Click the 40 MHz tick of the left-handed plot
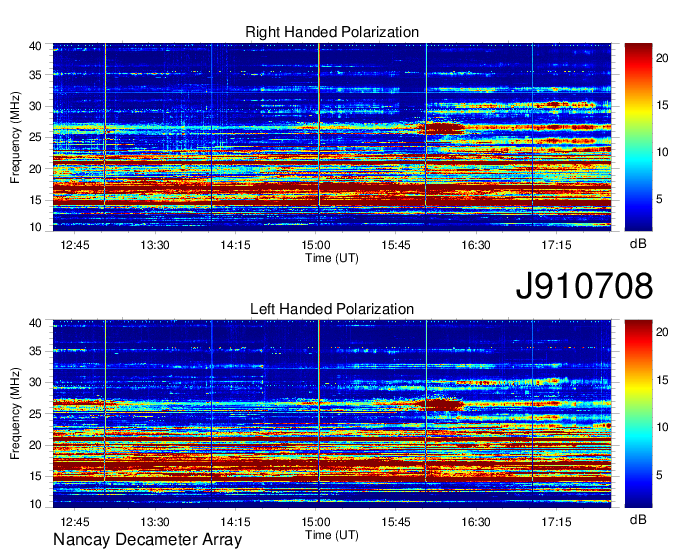Viewport: 680px width, 552px height. click(35, 323)
